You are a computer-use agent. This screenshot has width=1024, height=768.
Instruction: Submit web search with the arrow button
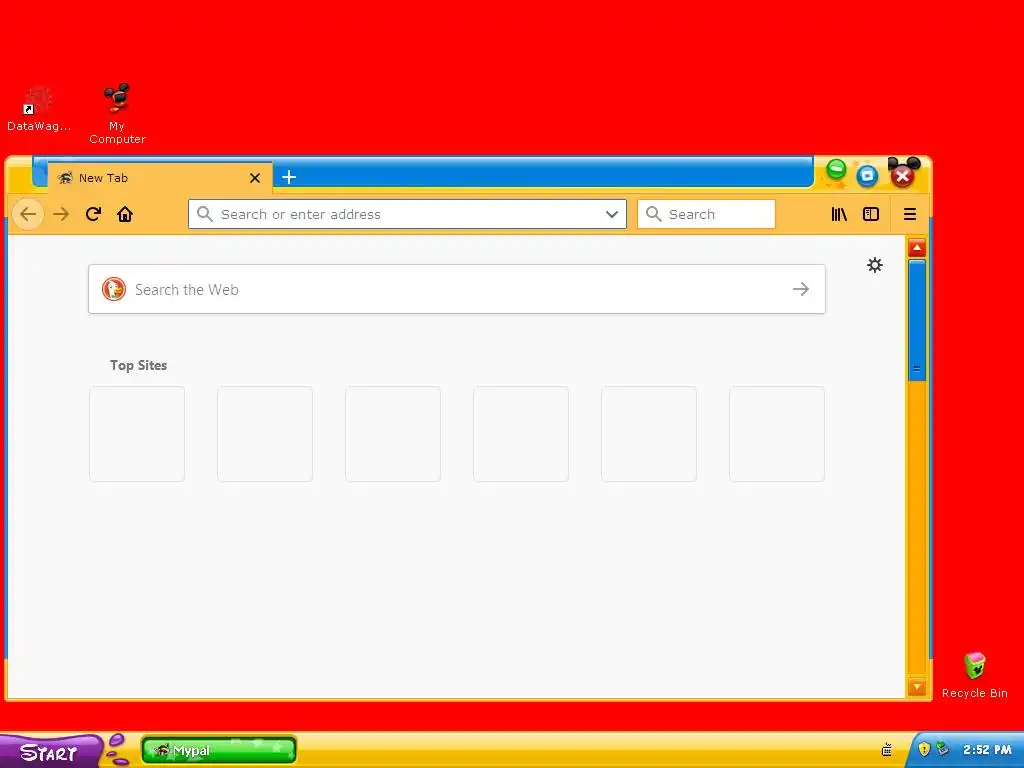801,289
